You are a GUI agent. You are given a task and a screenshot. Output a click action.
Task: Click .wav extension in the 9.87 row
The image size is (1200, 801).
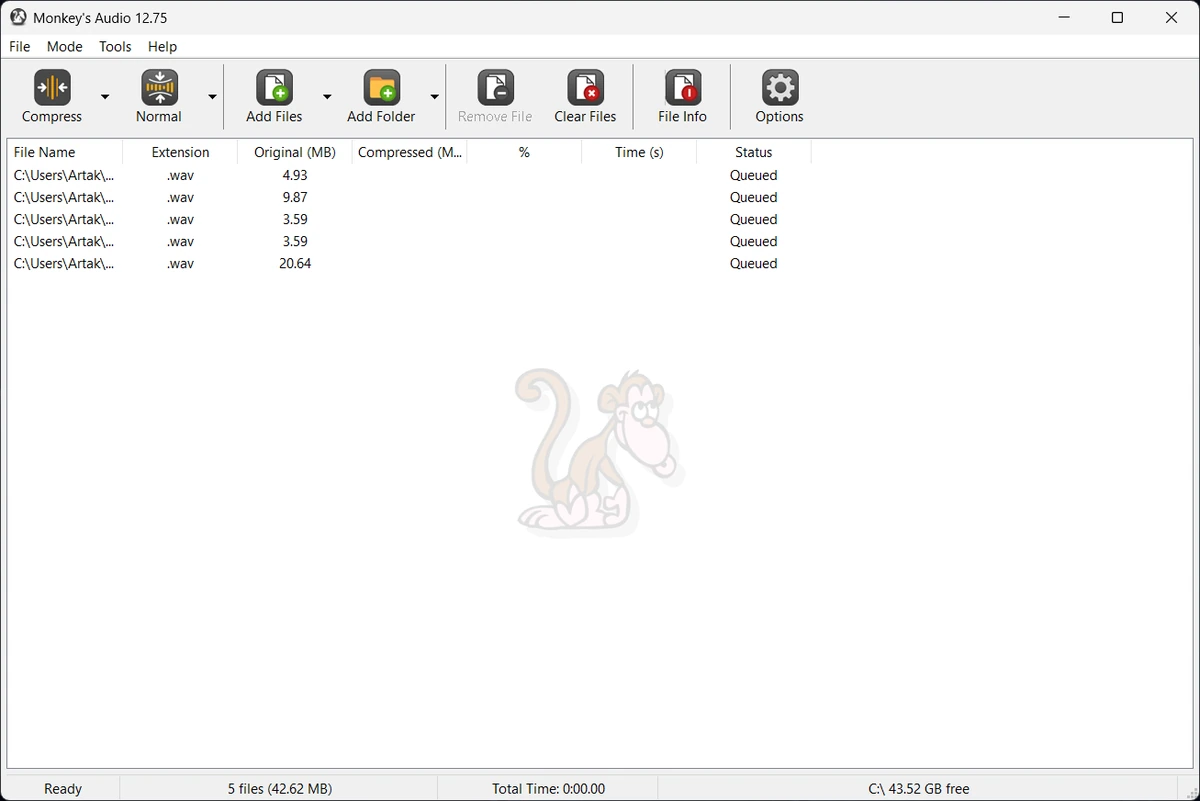click(181, 197)
